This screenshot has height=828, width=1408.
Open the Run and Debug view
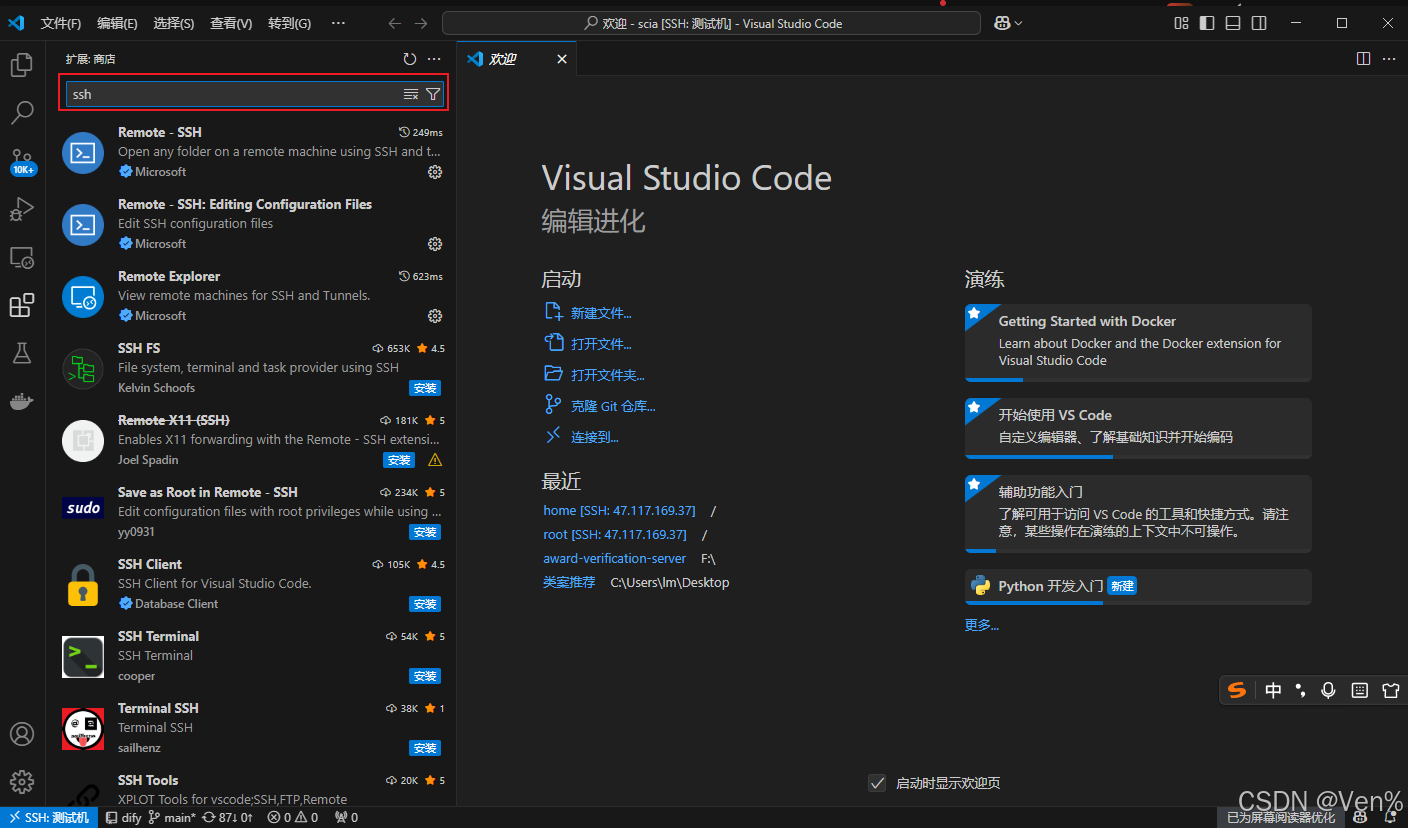click(x=22, y=209)
